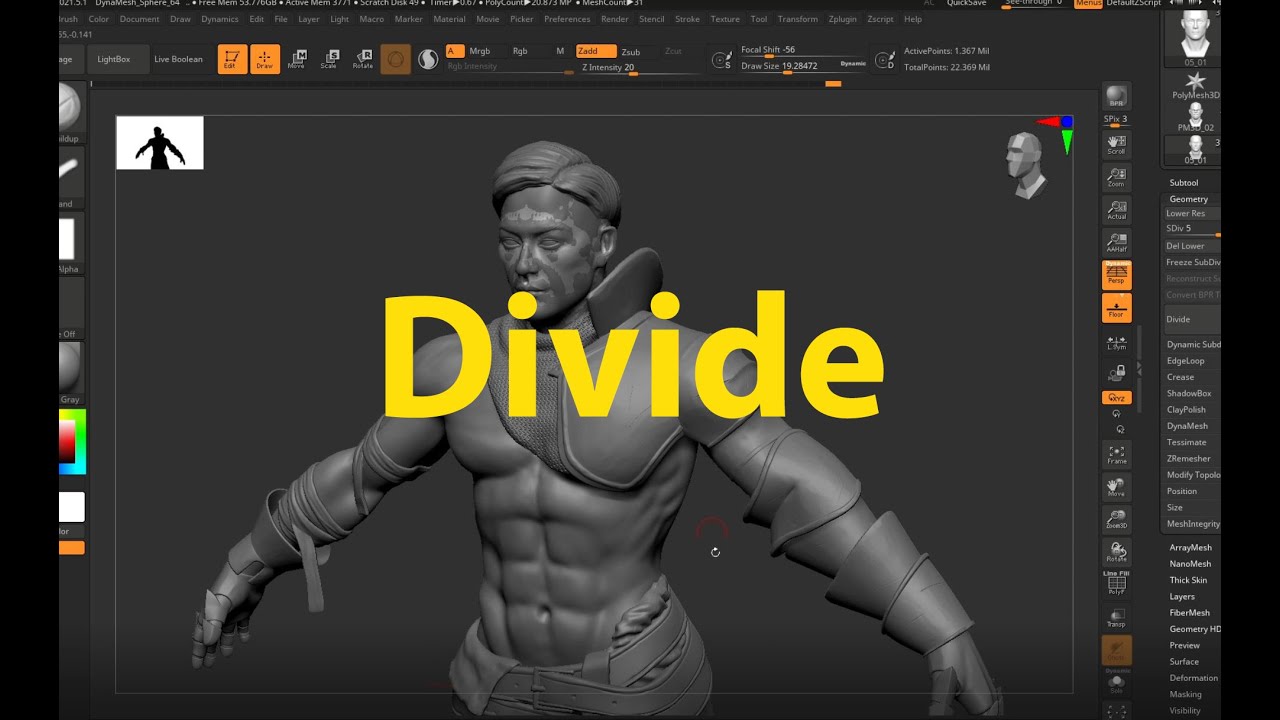
Task: Select the Rotate tool in top shelf
Action: click(362, 60)
